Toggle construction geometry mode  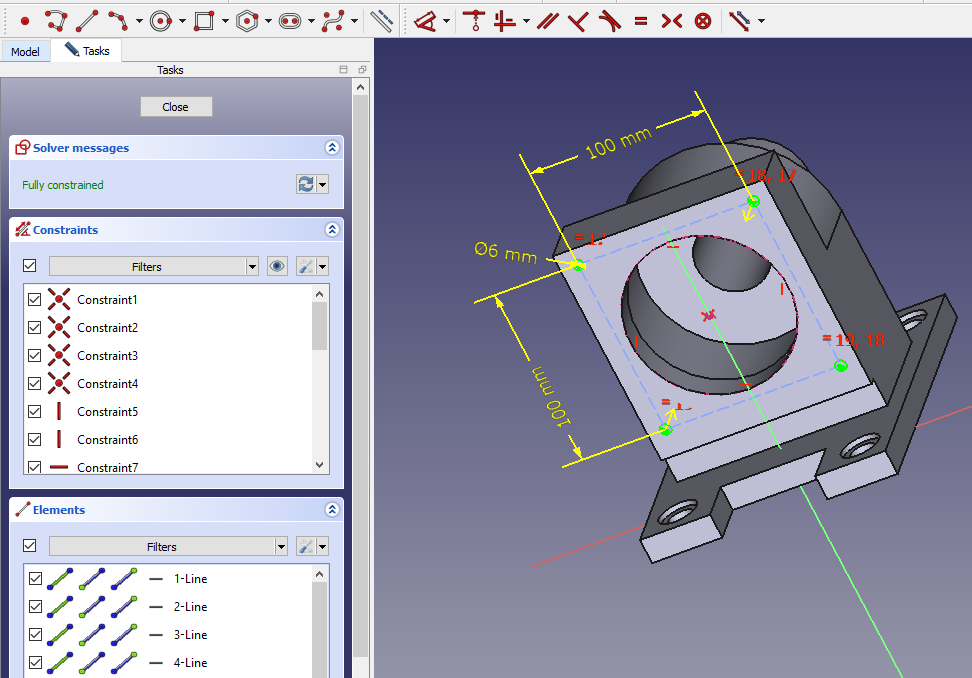point(381,20)
